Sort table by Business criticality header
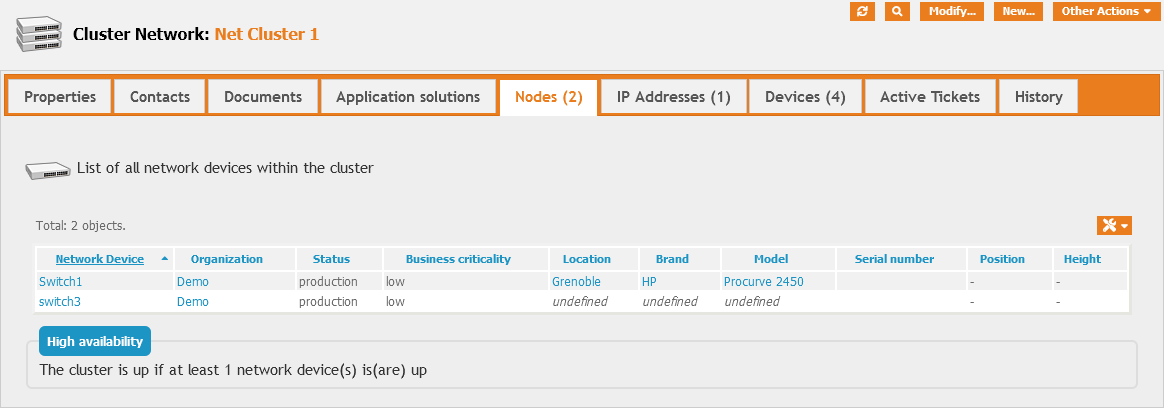The height and width of the screenshot is (415, 1164). coord(458,259)
